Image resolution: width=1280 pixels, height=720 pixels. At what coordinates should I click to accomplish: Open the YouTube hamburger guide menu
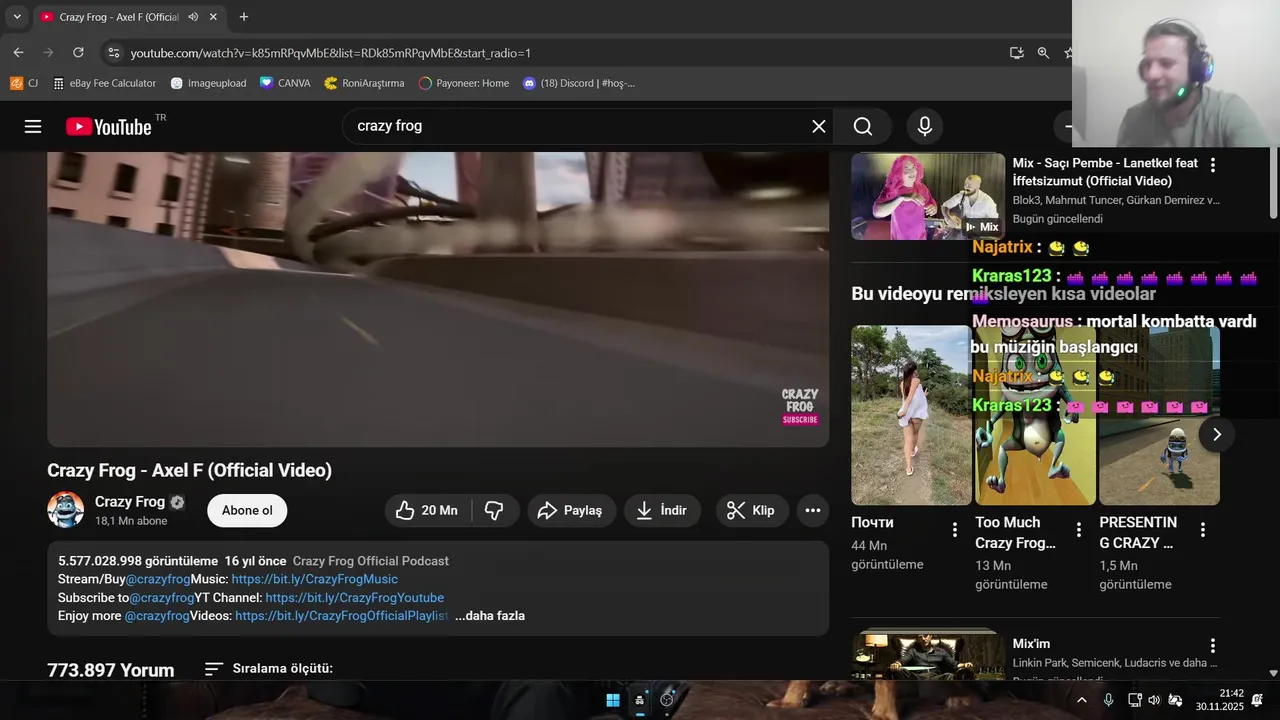33,126
